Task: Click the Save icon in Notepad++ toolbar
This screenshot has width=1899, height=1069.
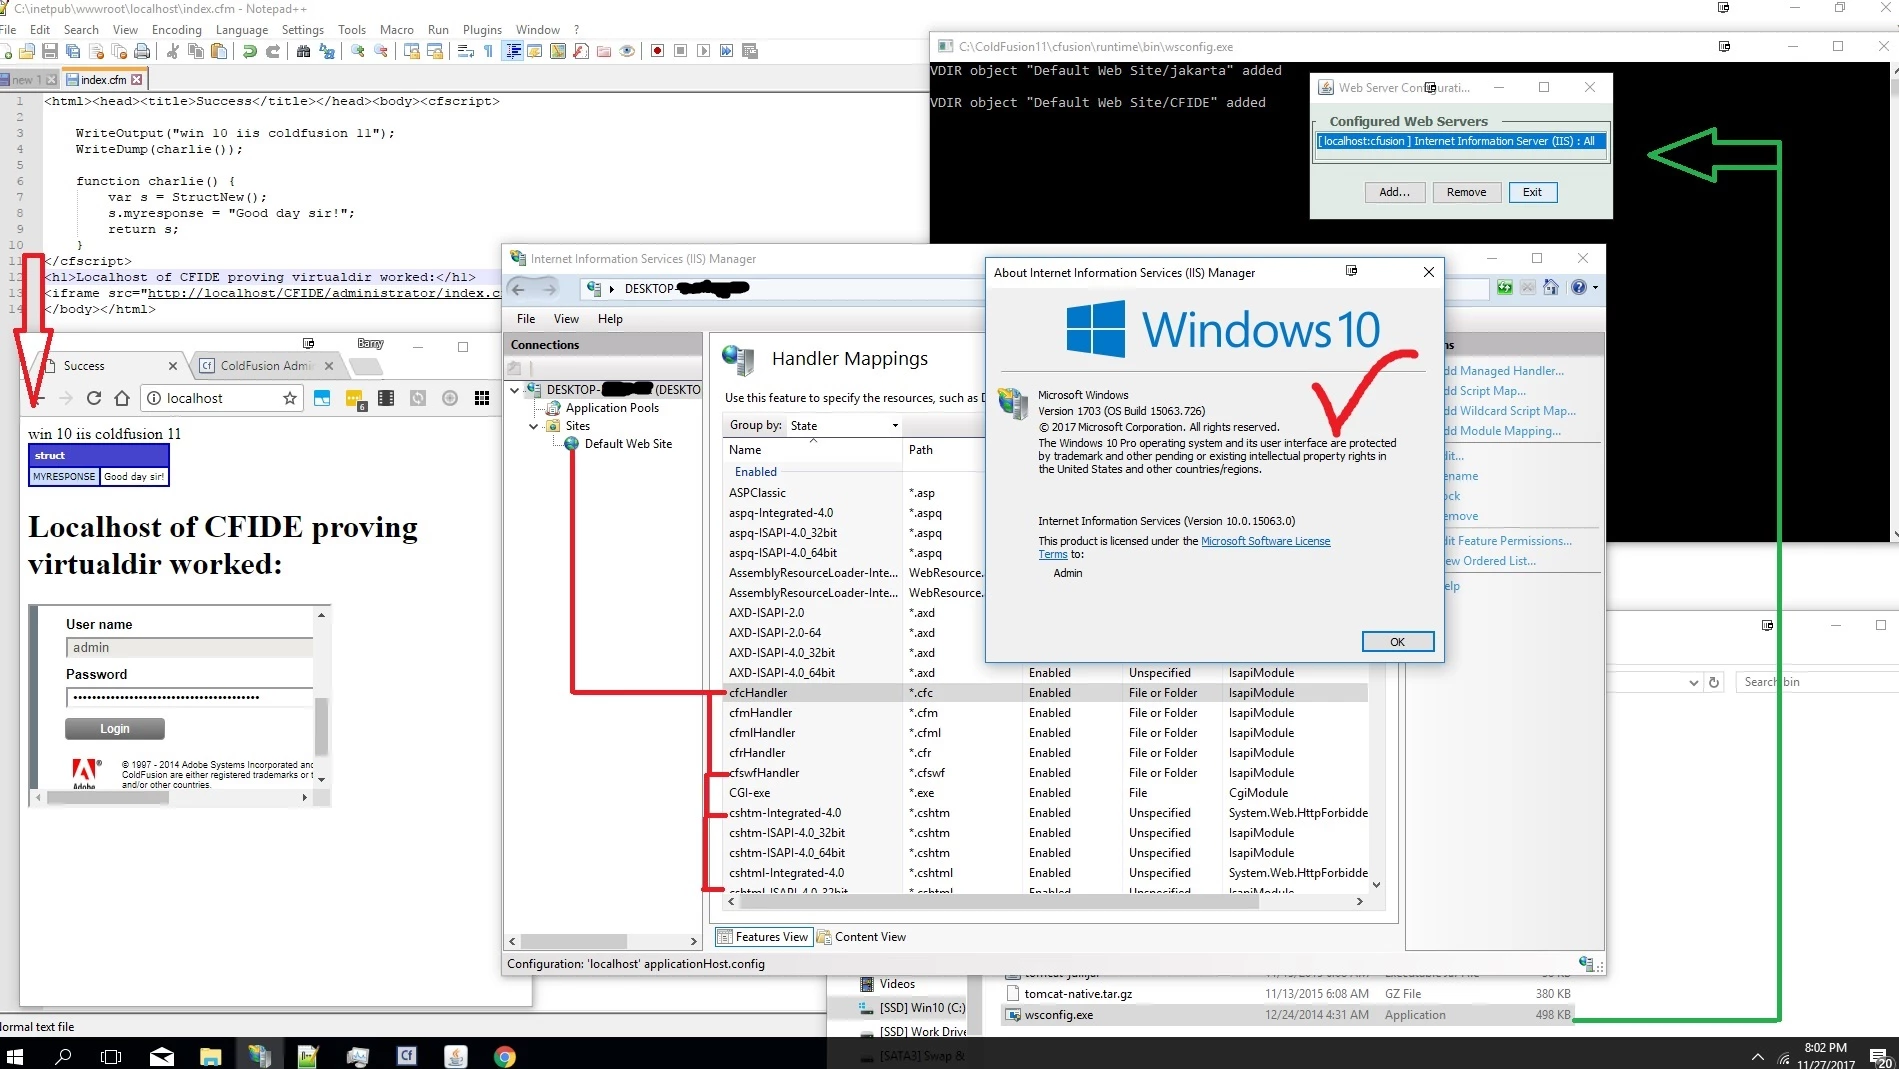Action: click(x=49, y=51)
